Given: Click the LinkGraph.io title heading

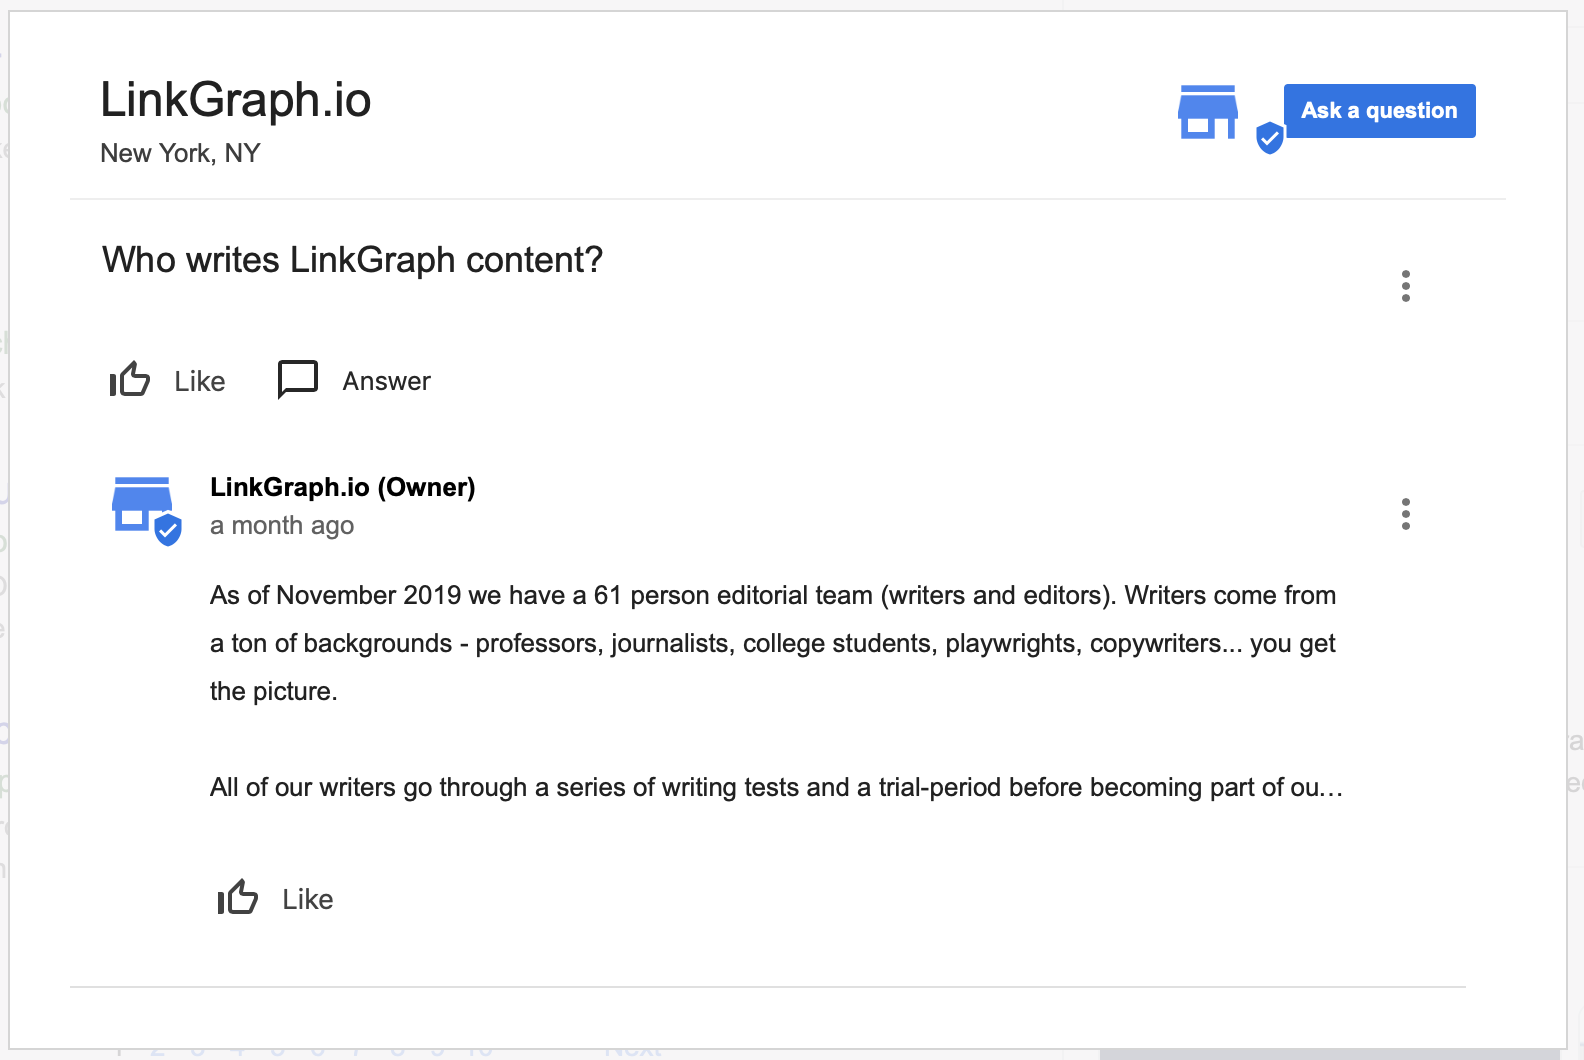Looking at the screenshot, I should click(236, 100).
